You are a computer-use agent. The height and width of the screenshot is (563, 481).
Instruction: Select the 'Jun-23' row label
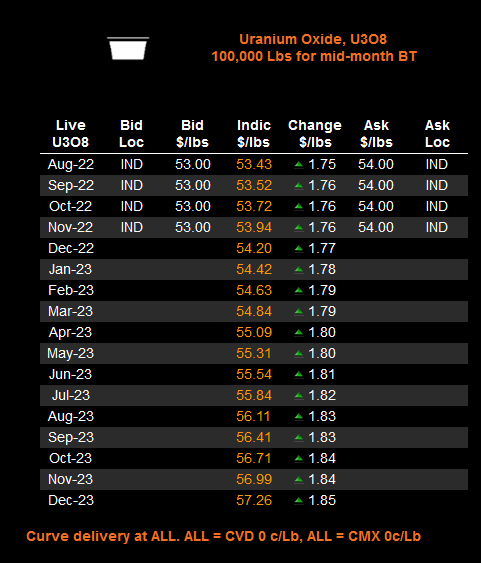(70, 374)
